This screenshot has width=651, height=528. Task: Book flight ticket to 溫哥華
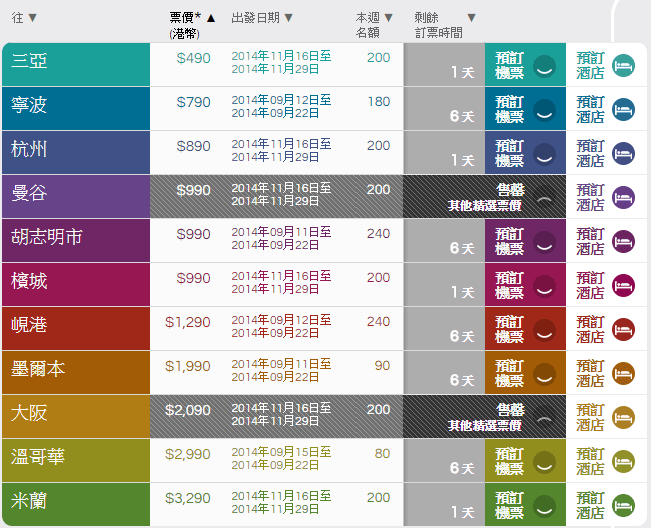coord(510,461)
